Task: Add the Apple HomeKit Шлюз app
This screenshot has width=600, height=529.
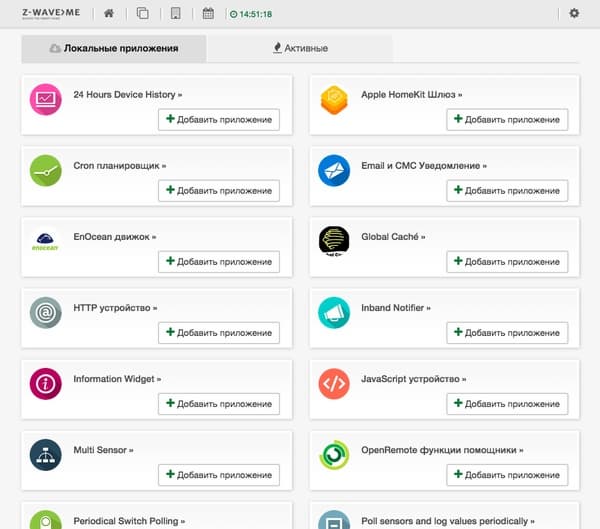Action: 507,119
